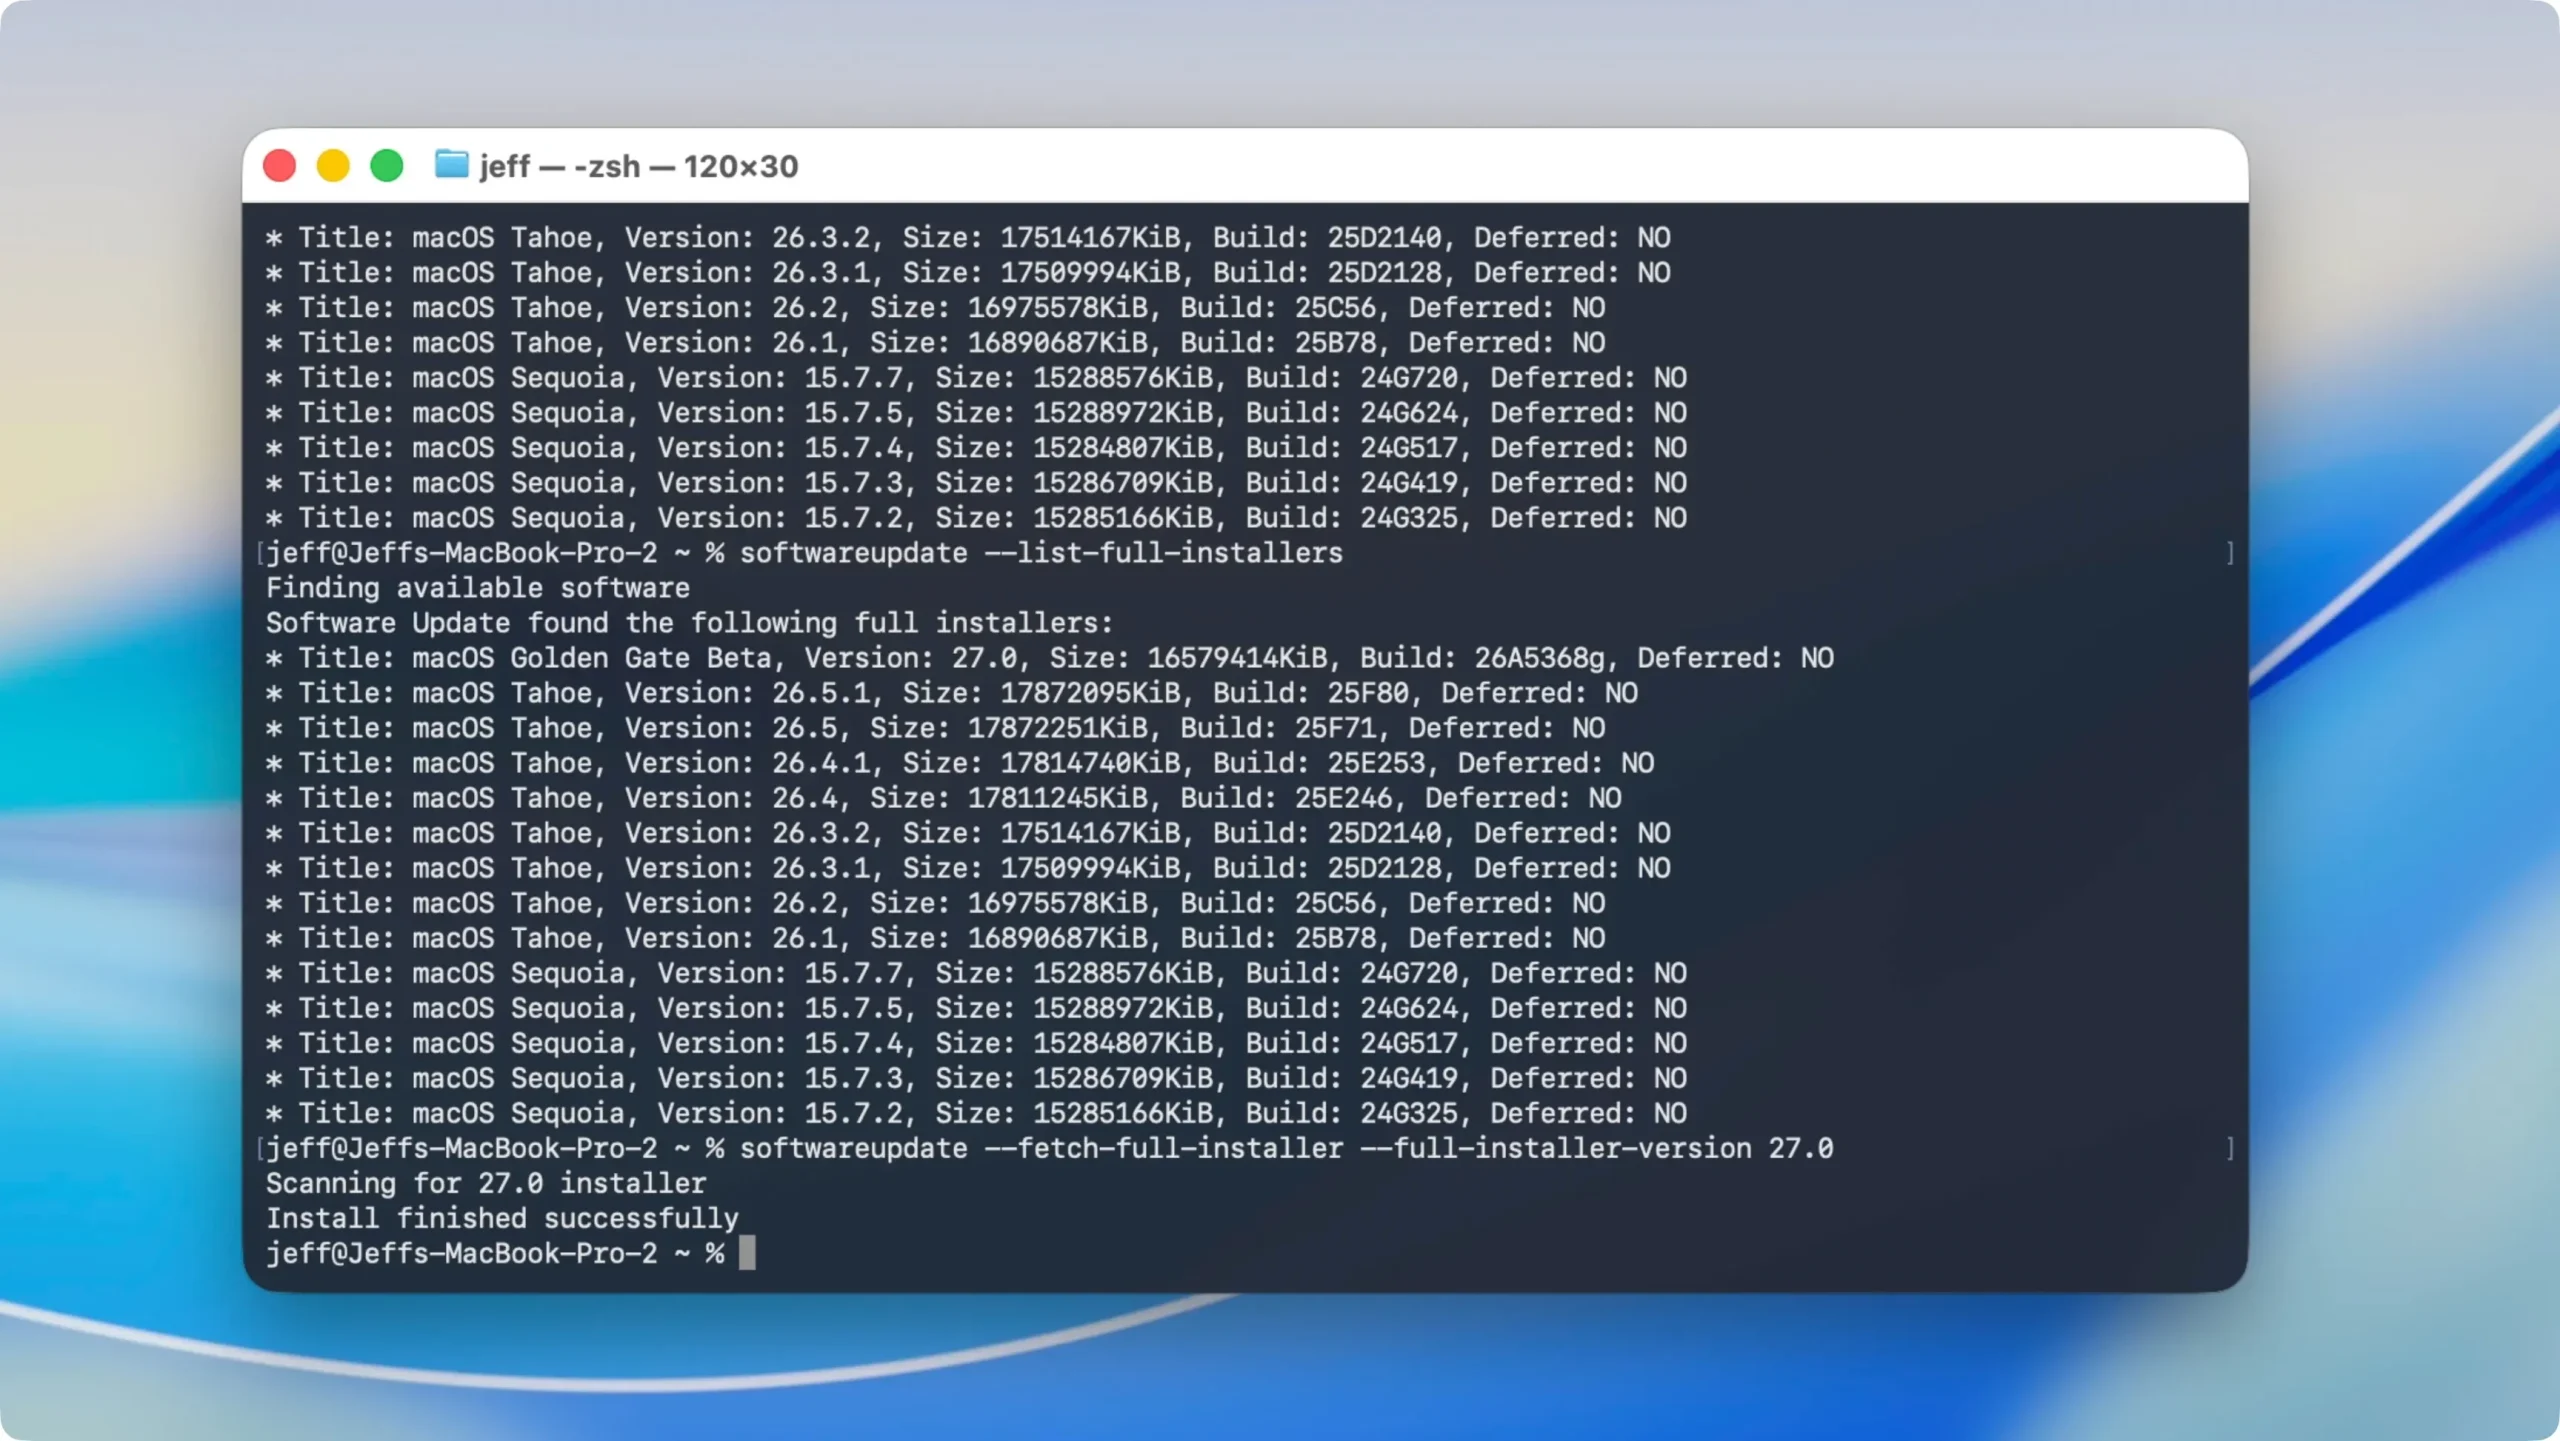Click the Tahoe Version 26.4.1 Build 25E253 line
This screenshot has width=2560, height=1441.
[x=960, y=763]
